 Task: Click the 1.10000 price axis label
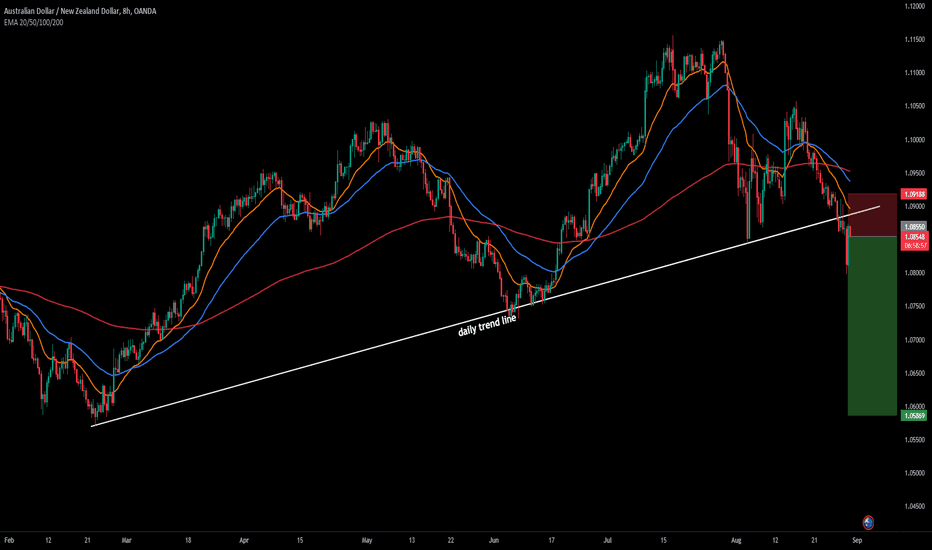pos(915,140)
